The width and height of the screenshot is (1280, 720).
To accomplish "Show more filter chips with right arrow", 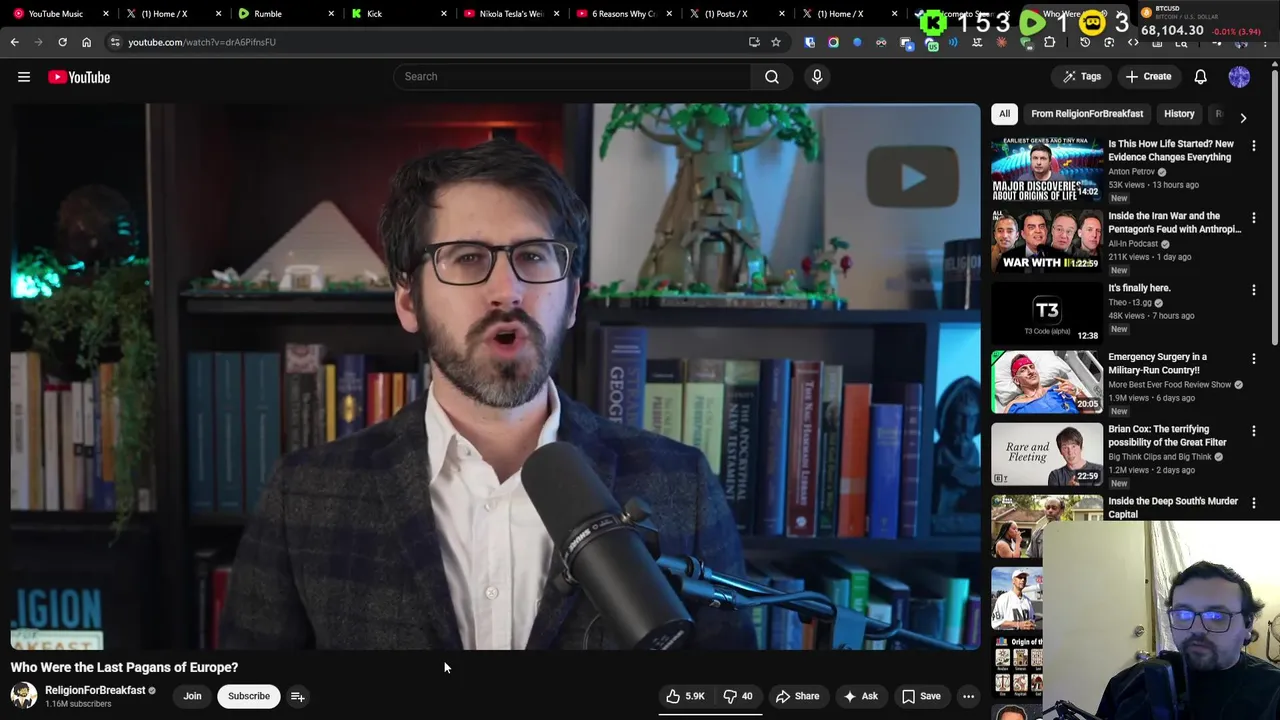I will coord(1243,118).
